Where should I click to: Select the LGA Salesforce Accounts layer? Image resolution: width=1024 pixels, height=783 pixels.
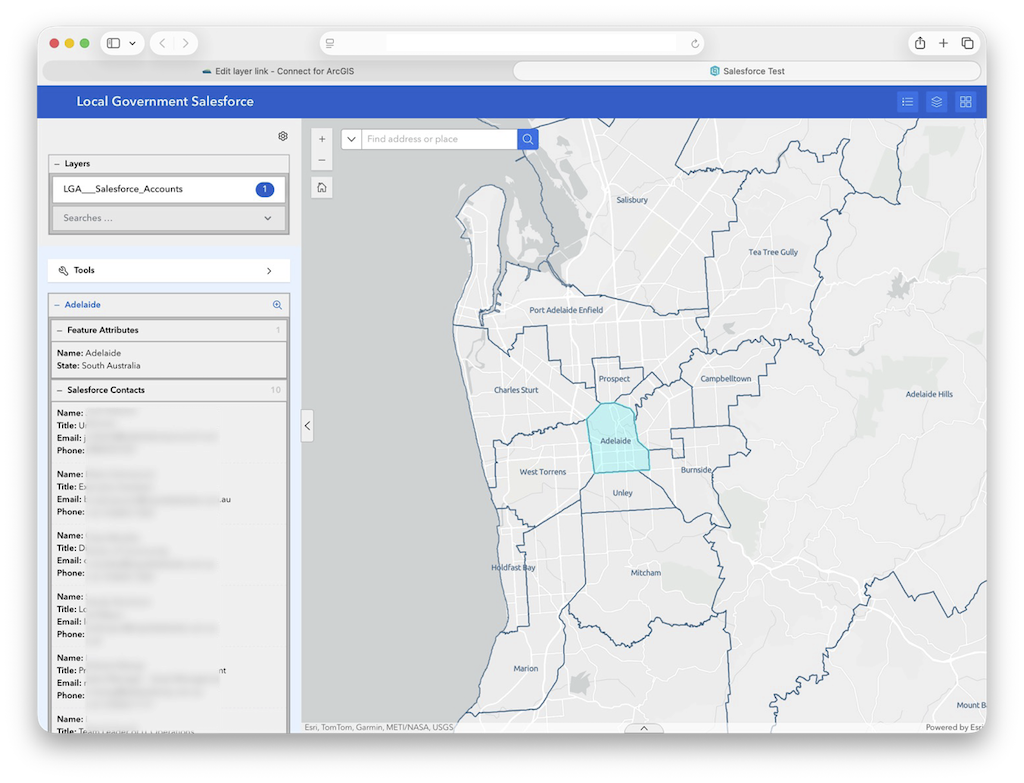coord(140,188)
